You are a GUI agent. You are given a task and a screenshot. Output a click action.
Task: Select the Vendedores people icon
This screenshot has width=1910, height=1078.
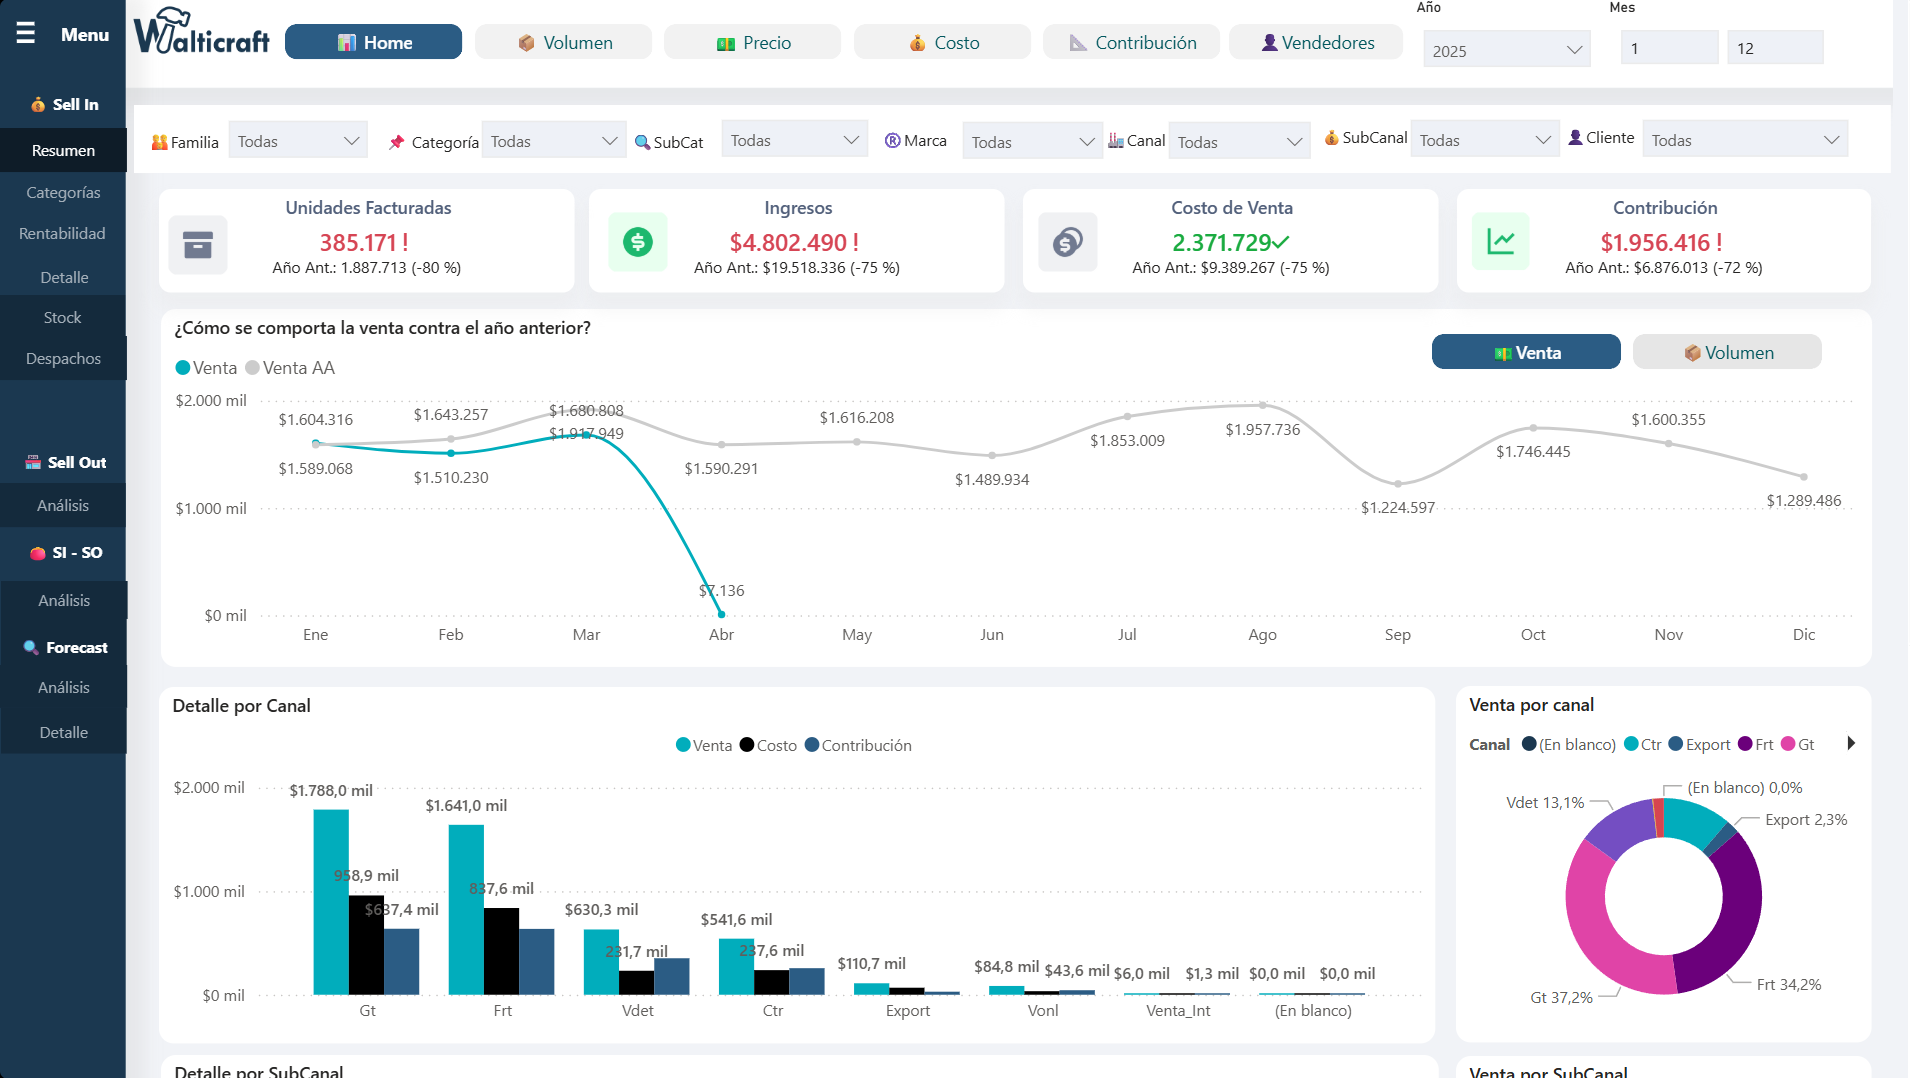(1268, 42)
